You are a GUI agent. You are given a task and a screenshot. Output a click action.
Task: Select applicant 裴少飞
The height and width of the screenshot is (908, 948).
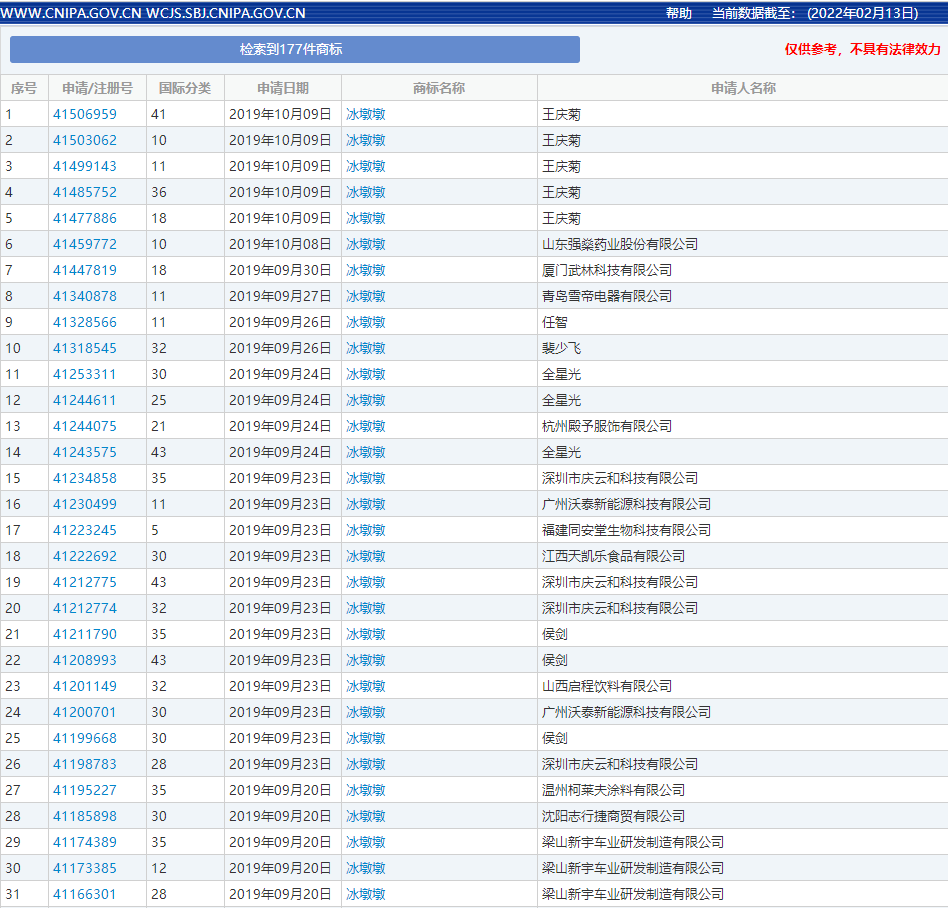(561, 348)
